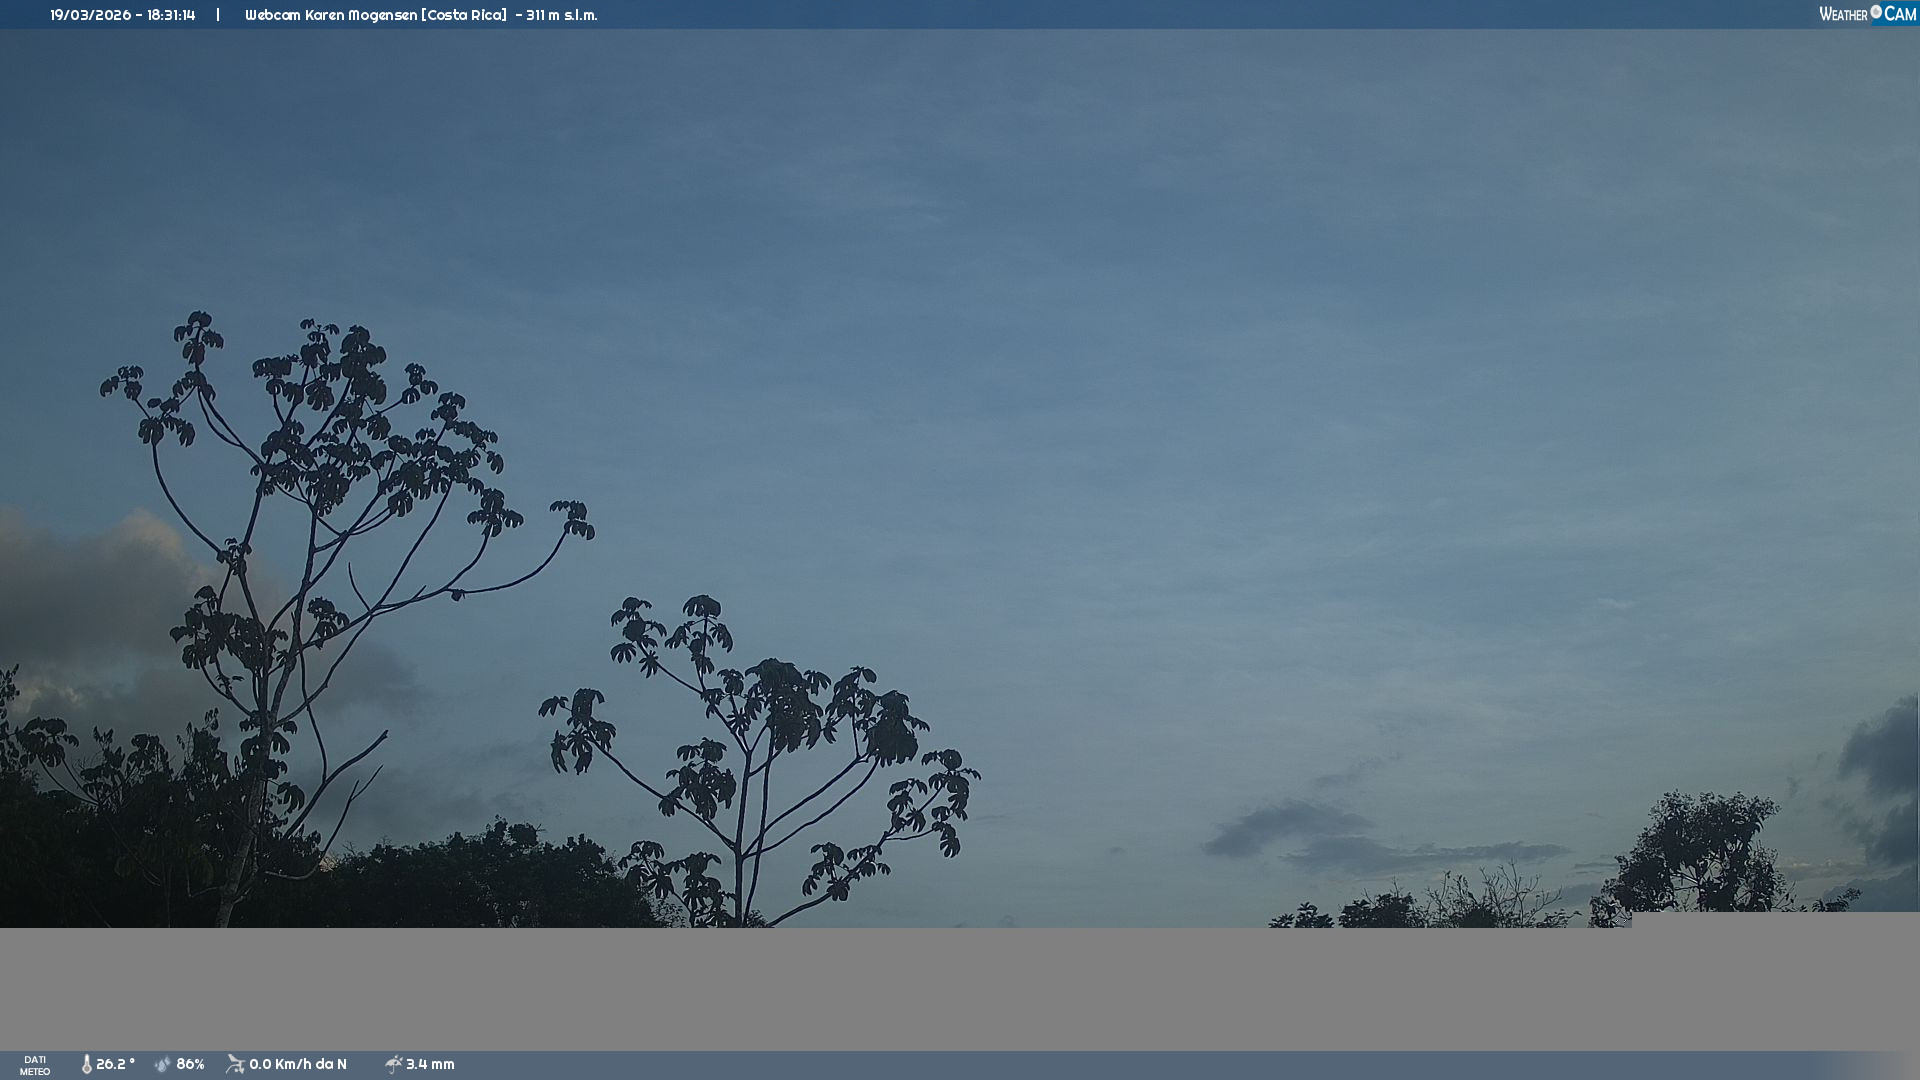Click the 0.0 Km/h da N wind reading
The height and width of the screenshot is (1080, 1920).
(x=298, y=1064)
